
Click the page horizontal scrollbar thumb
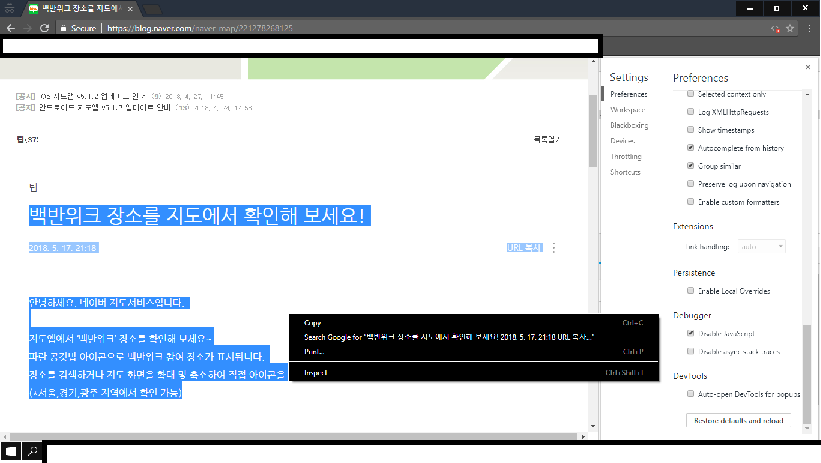coord(293,436)
